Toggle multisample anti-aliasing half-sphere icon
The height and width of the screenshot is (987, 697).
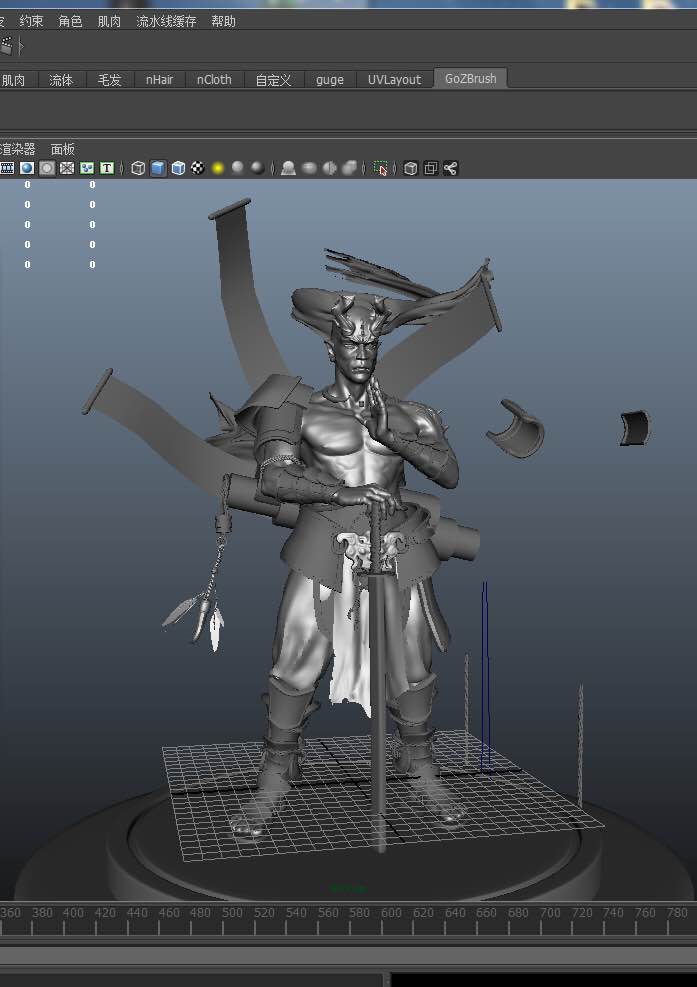click(329, 168)
